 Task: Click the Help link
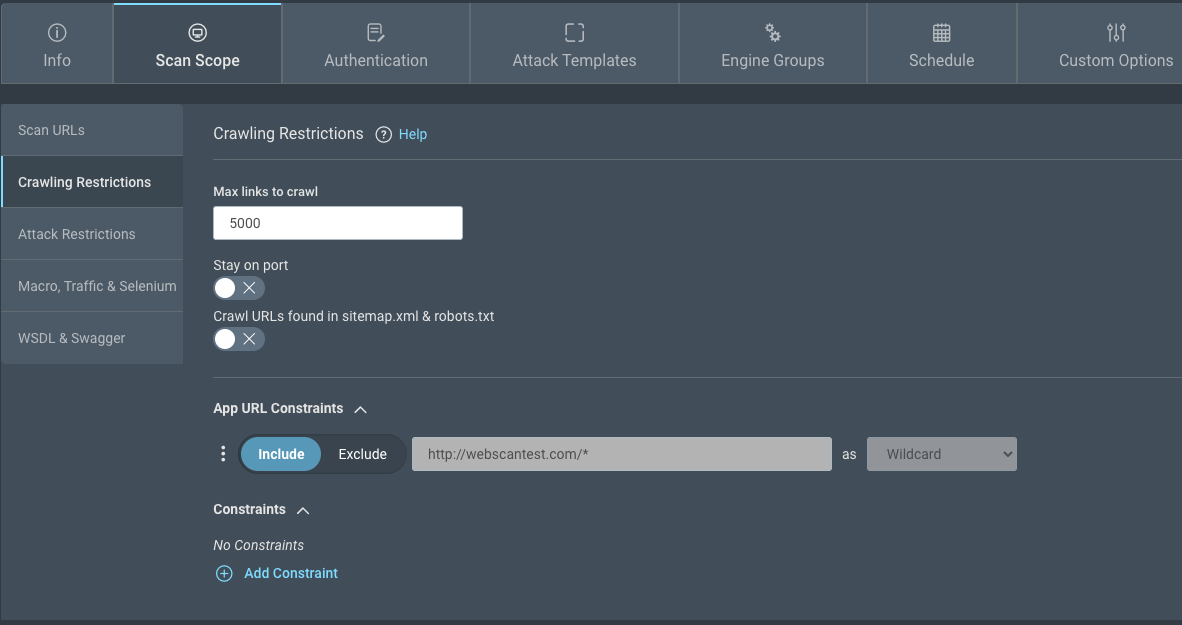(413, 135)
